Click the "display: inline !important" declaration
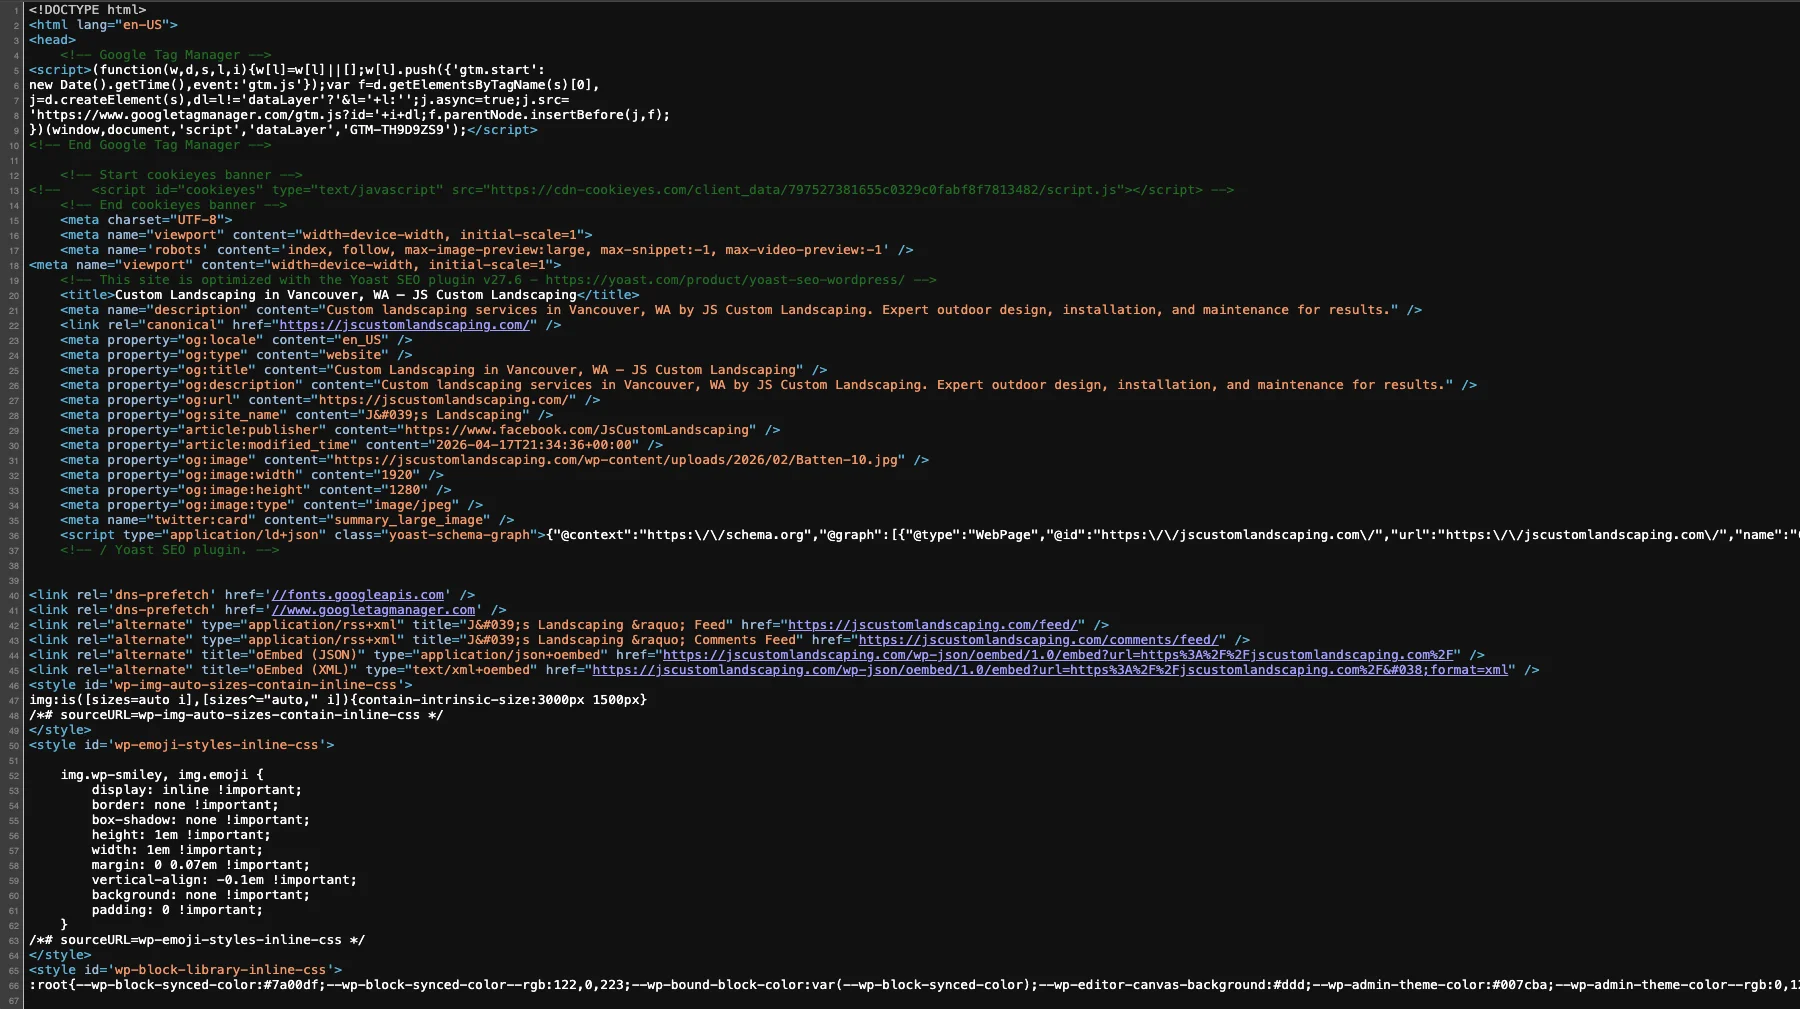Image resolution: width=1800 pixels, height=1009 pixels. (x=197, y=790)
